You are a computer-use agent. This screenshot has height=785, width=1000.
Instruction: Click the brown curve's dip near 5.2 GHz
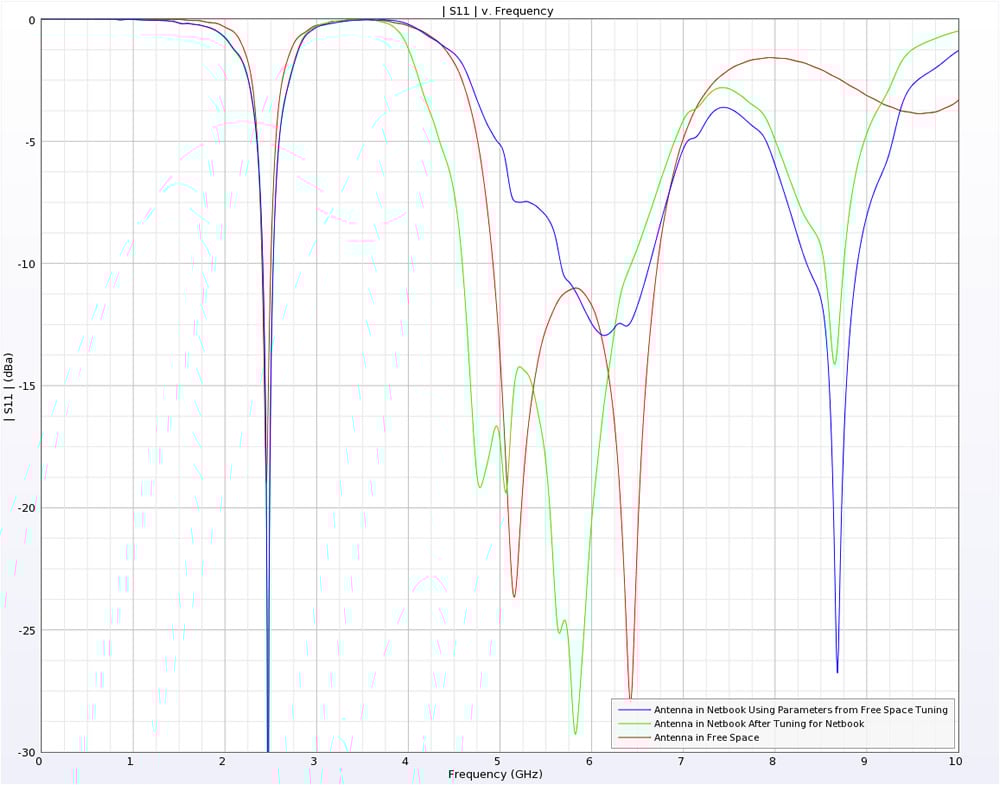pos(514,596)
